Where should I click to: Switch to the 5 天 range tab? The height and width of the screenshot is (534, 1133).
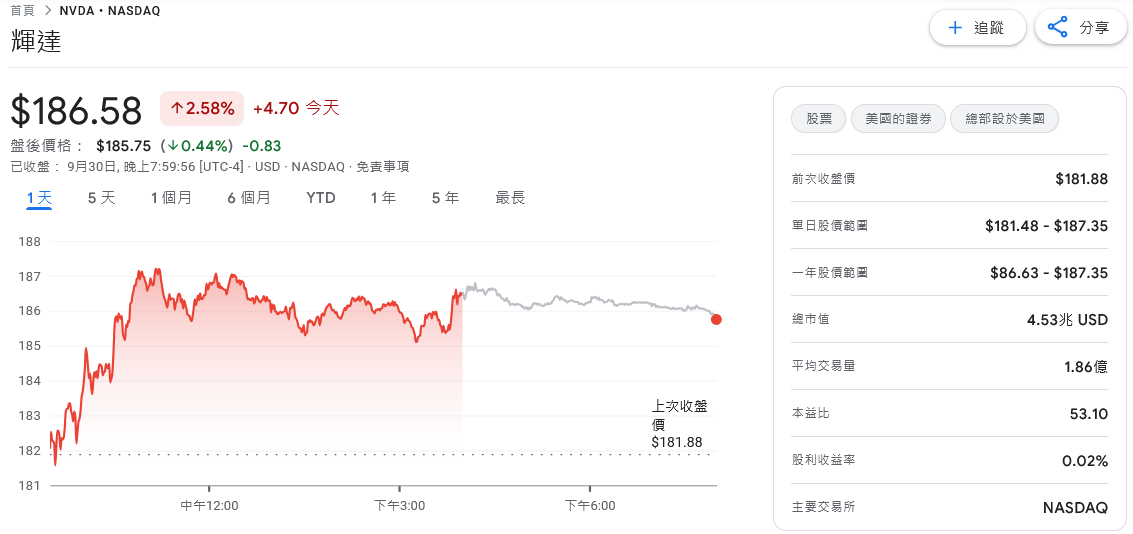pos(101,198)
